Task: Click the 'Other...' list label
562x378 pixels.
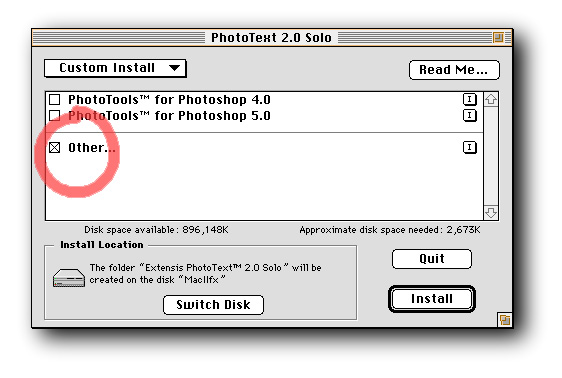Action: click(x=92, y=147)
